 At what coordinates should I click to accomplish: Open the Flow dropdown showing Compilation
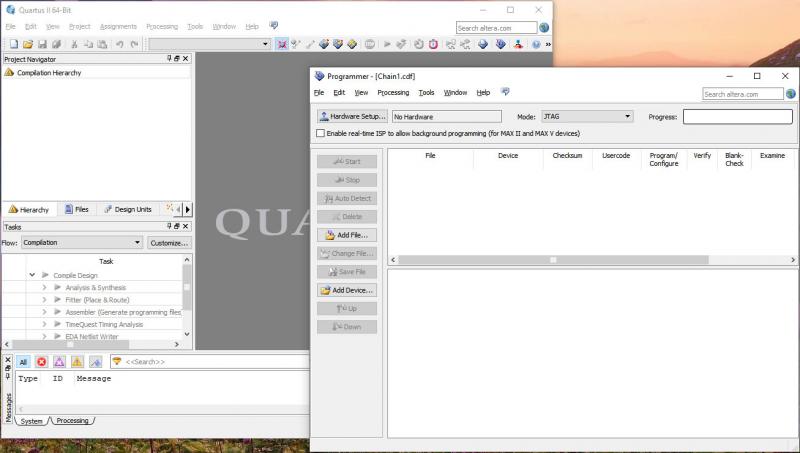[82, 242]
